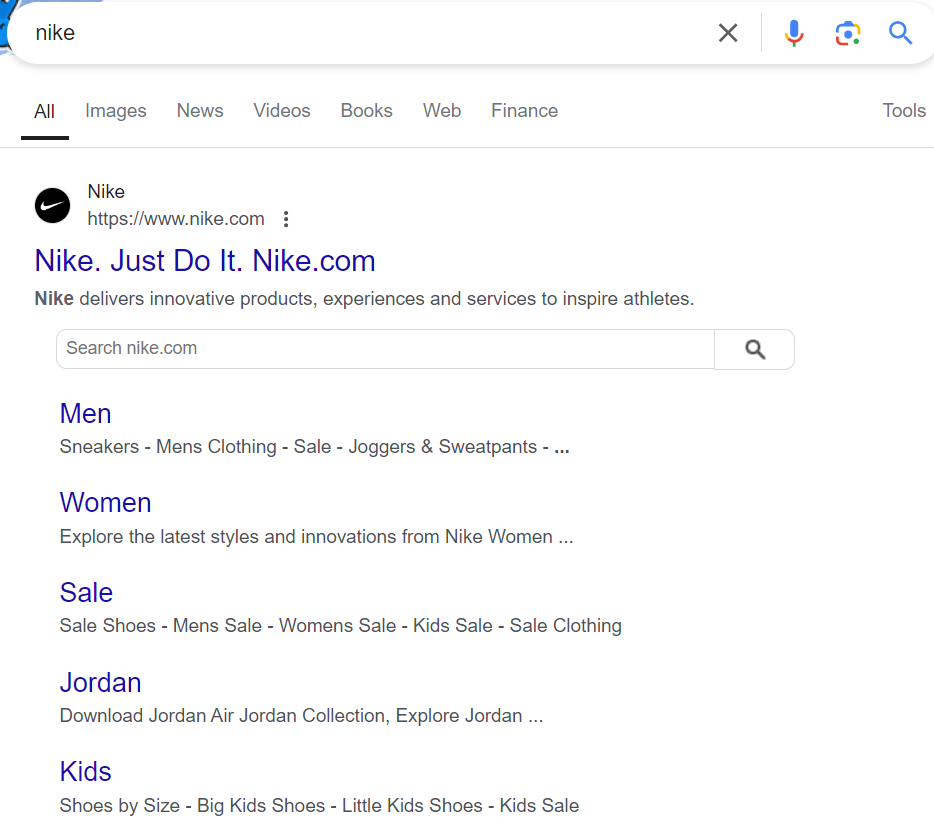Viewport: 934px width, 837px height.
Task: Open the Nike. Just Do It. Nike.com link
Action: click(x=205, y=261)
